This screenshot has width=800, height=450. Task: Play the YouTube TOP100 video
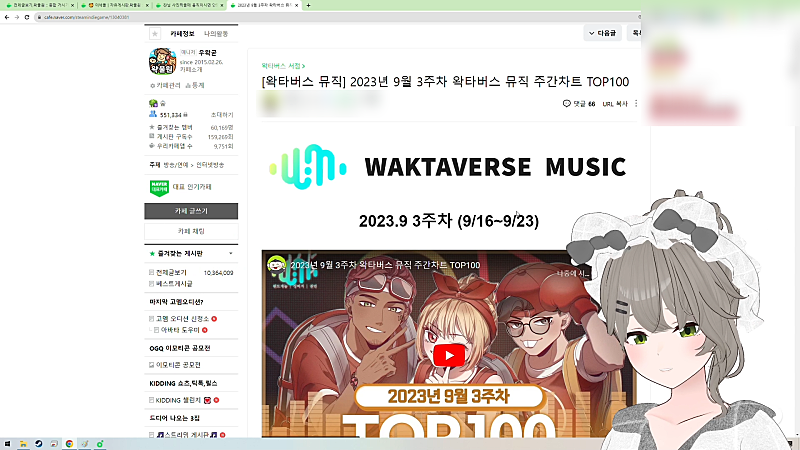pos(449,356)
